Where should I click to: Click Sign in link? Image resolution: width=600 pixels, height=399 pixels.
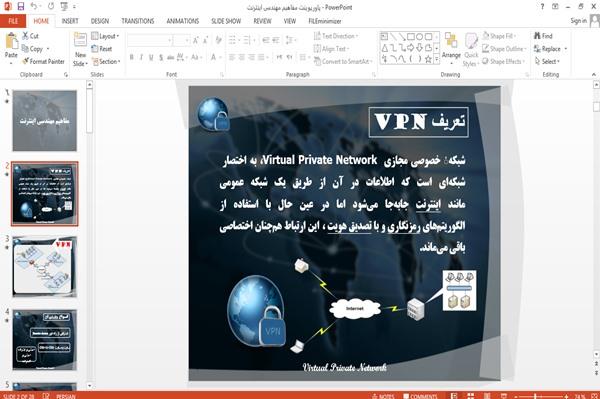pos(578,21)
